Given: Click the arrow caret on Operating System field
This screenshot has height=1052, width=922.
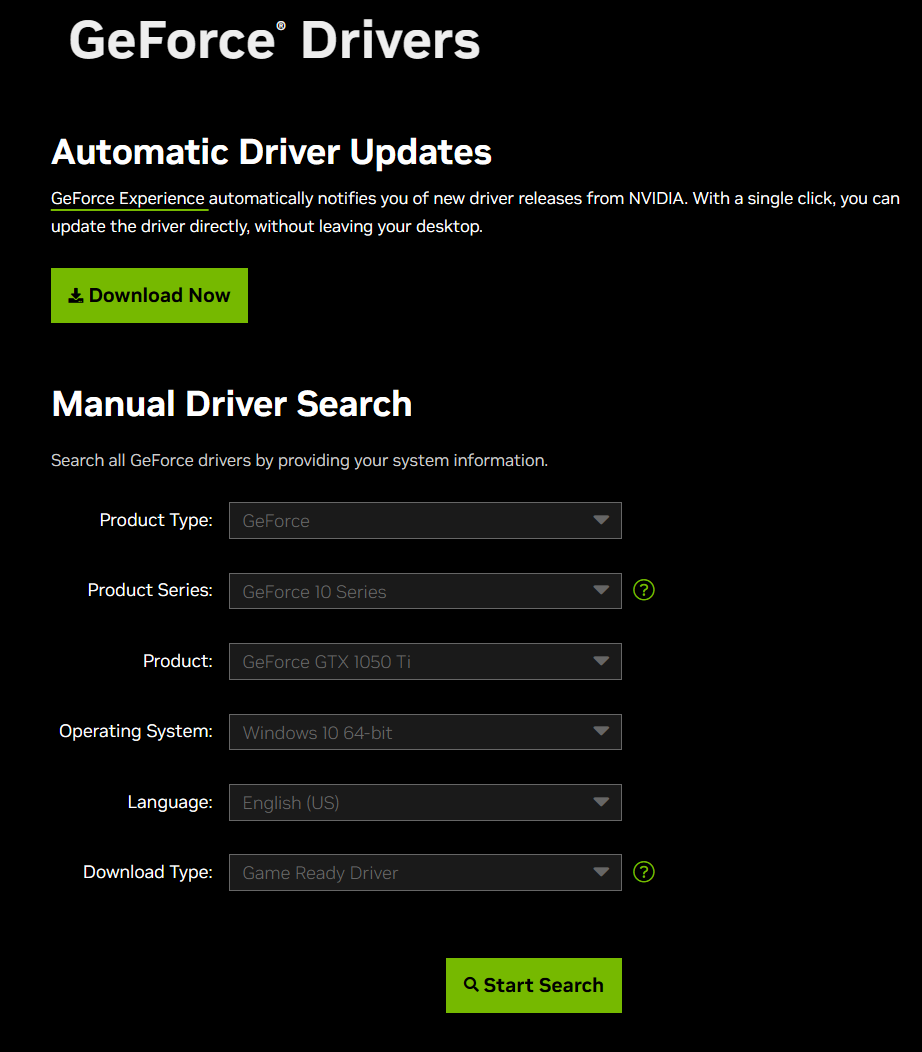Looking at the screenshot, I should pyautogui.click(x=601, y=731).
